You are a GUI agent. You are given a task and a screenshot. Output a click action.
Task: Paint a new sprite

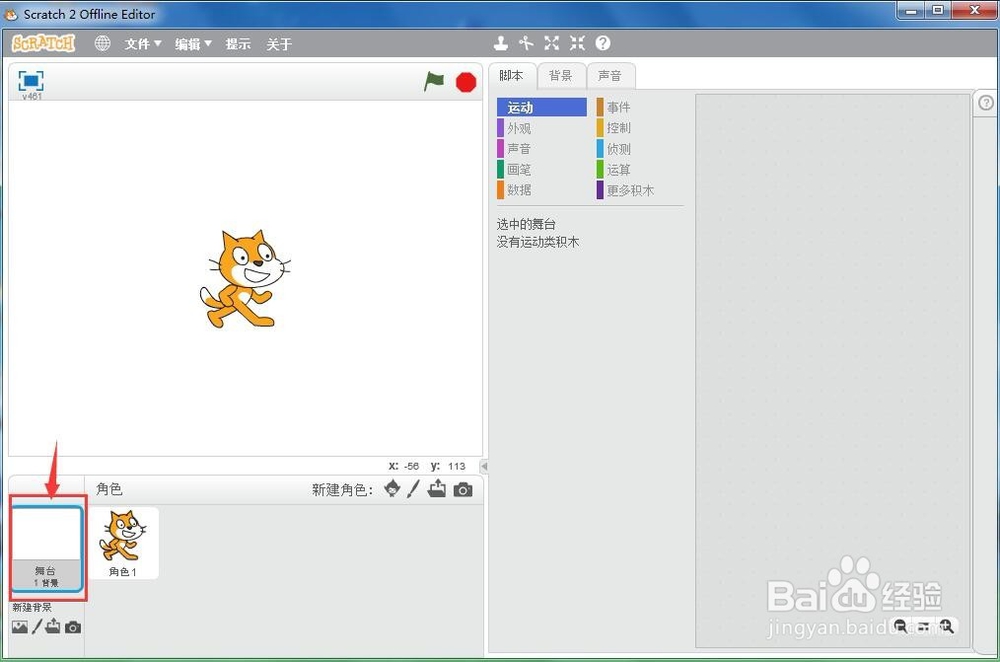[413, 489]
